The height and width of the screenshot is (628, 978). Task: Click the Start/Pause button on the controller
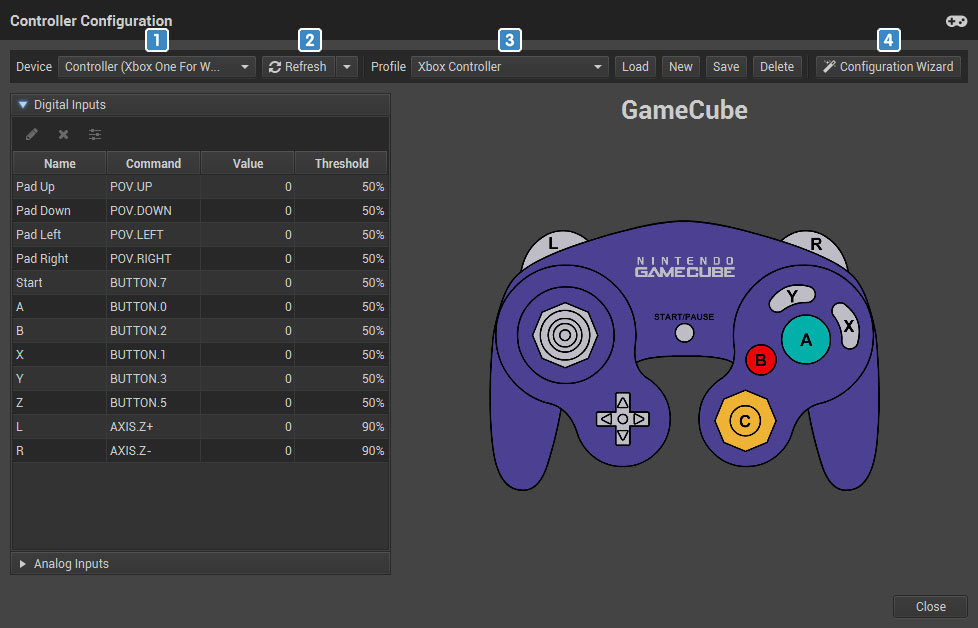[684, 333]
